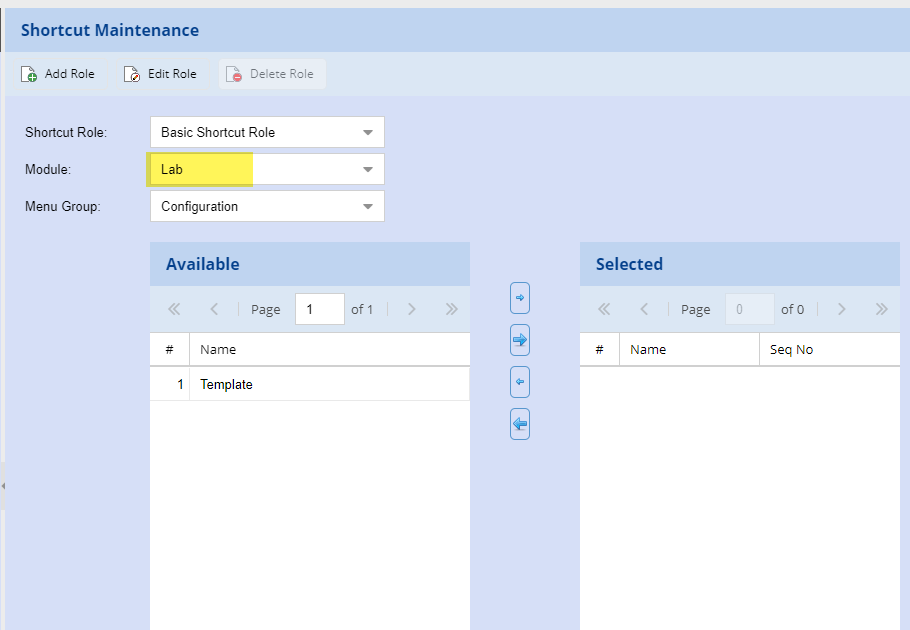Open Edit Role from the toolbar
Viewport: 910px width, 630px height.
[160, 74]
